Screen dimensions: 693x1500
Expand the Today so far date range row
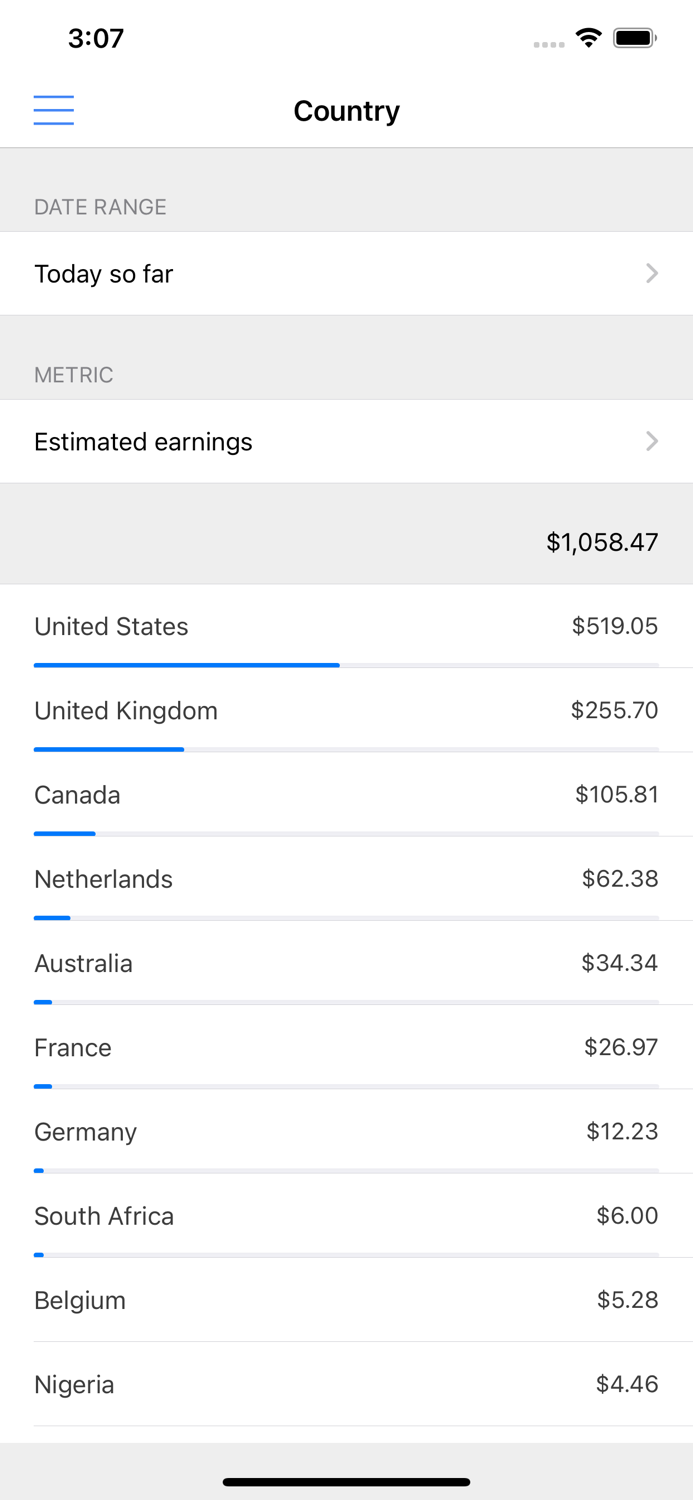(346, 273)
